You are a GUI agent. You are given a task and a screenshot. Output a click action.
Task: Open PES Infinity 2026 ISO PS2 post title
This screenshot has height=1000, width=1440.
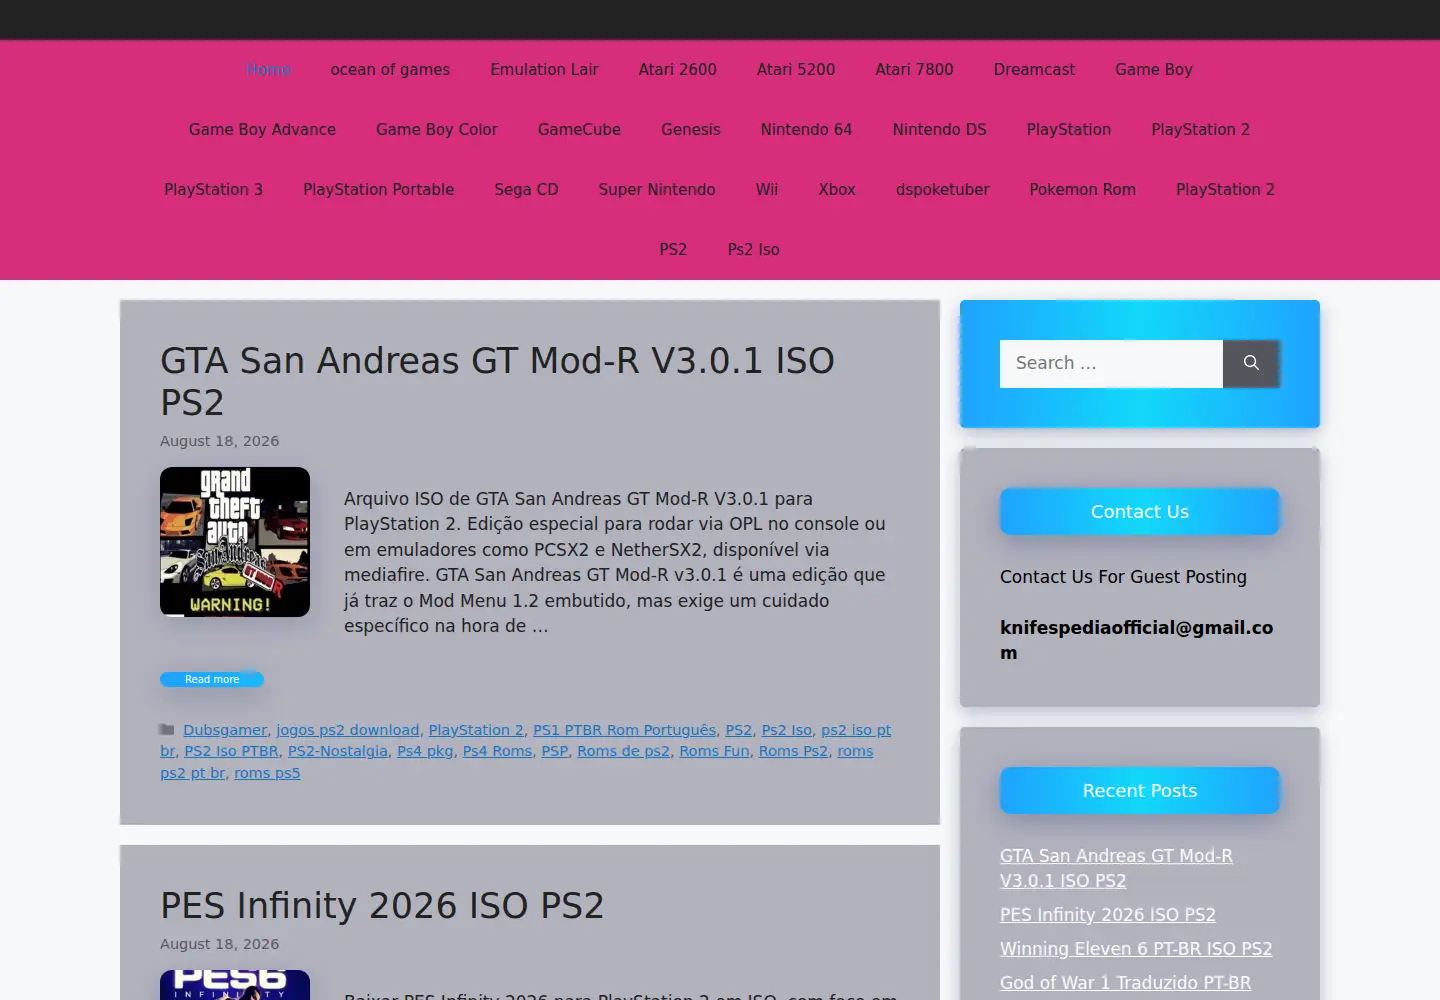(382, 906)
